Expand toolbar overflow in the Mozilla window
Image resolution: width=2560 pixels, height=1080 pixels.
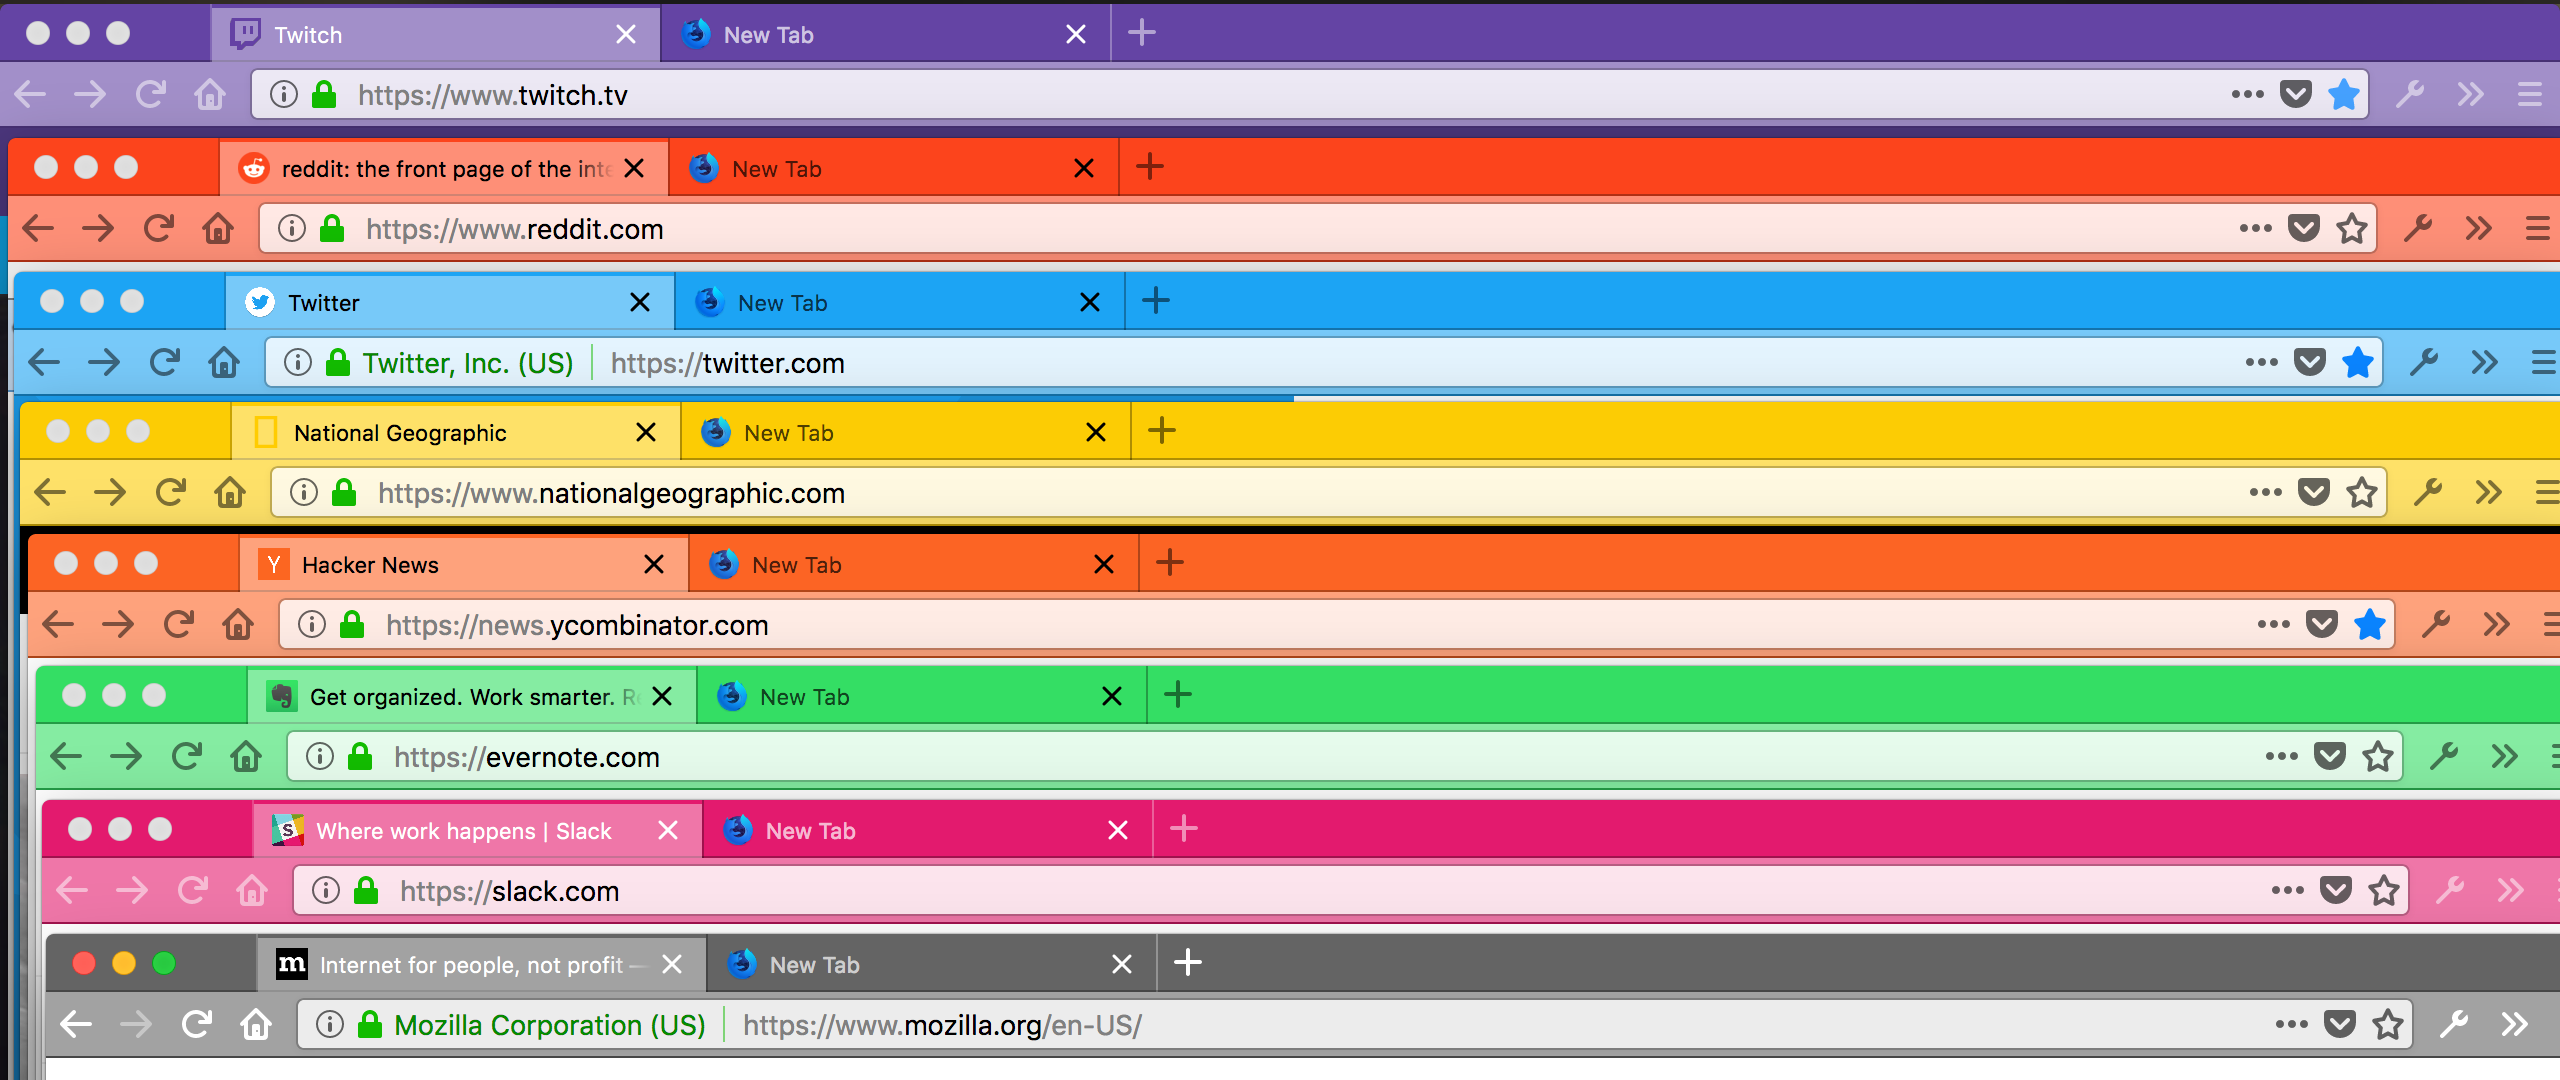pyautogui.click(x=2514, y=1025)
